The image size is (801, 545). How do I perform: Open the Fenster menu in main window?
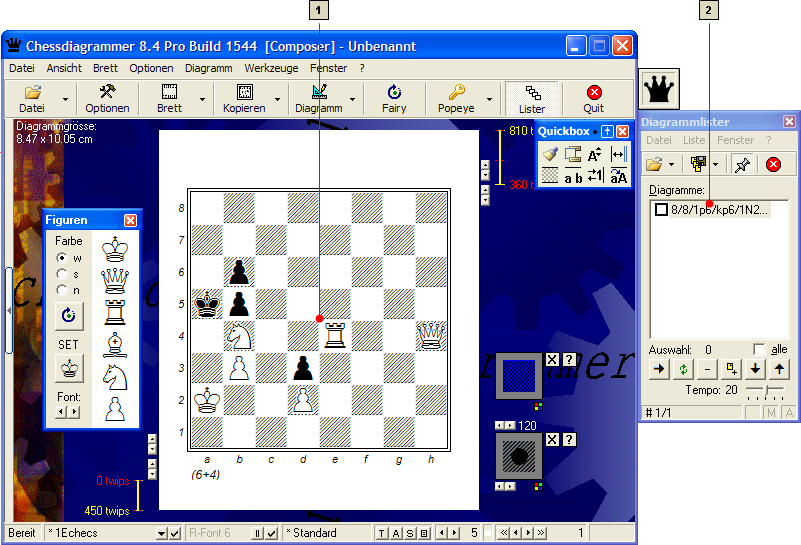(328, 68)
